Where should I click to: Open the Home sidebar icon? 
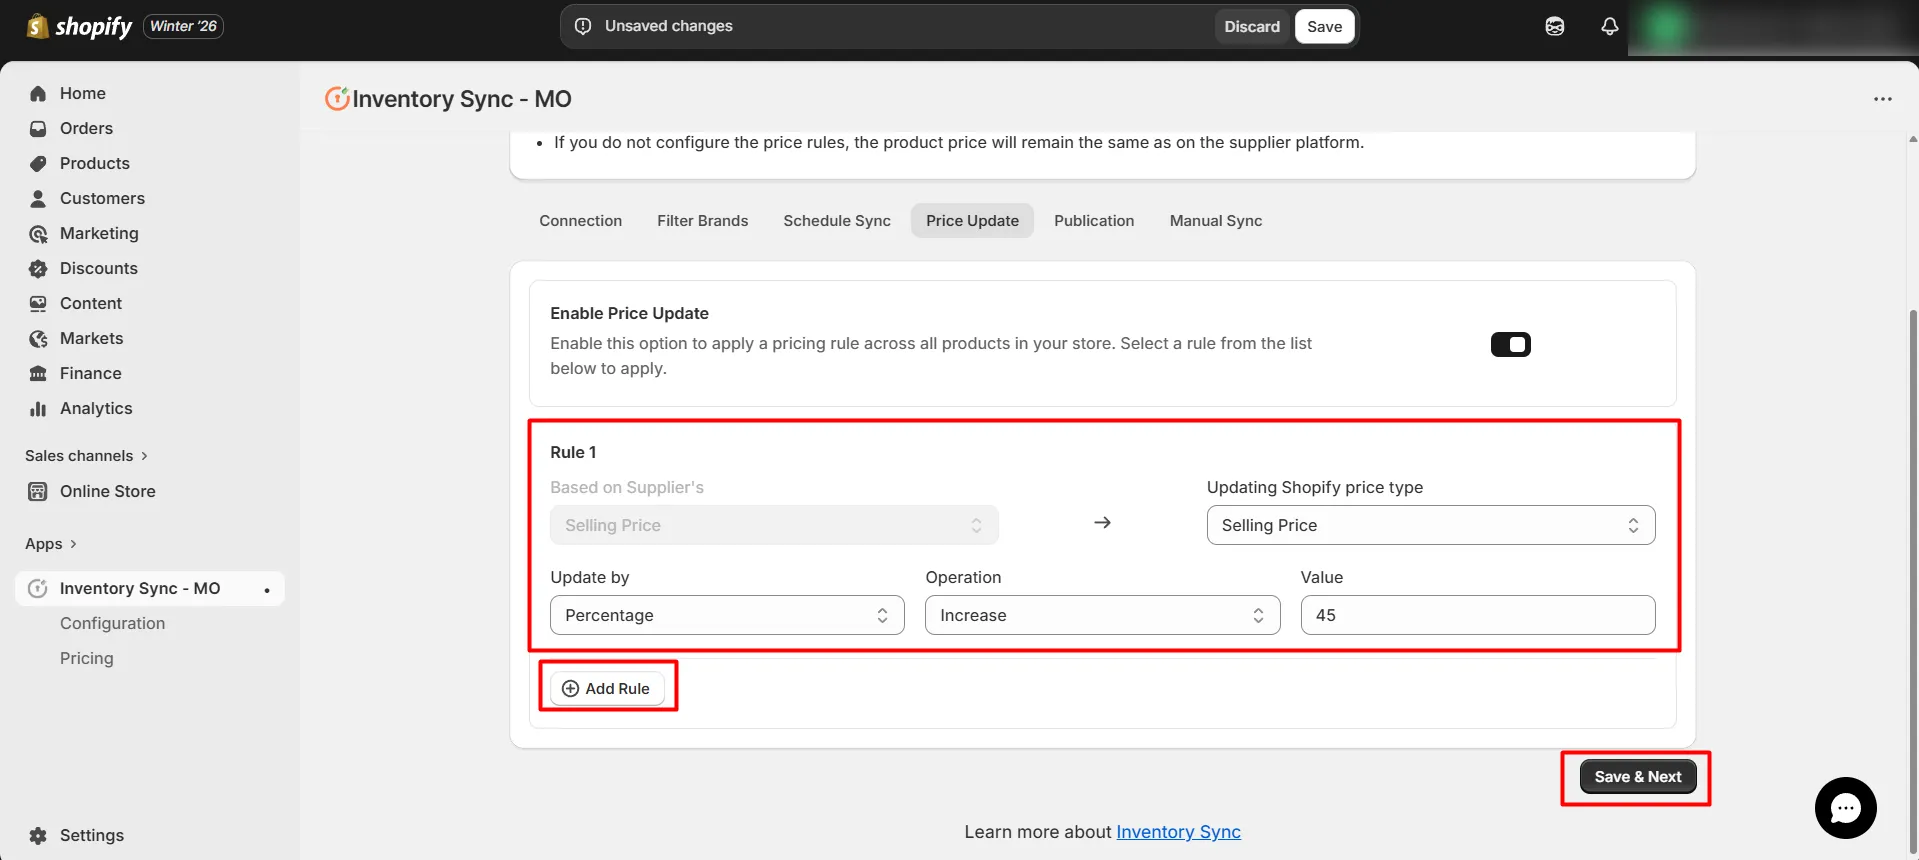(x=38, y=93)
